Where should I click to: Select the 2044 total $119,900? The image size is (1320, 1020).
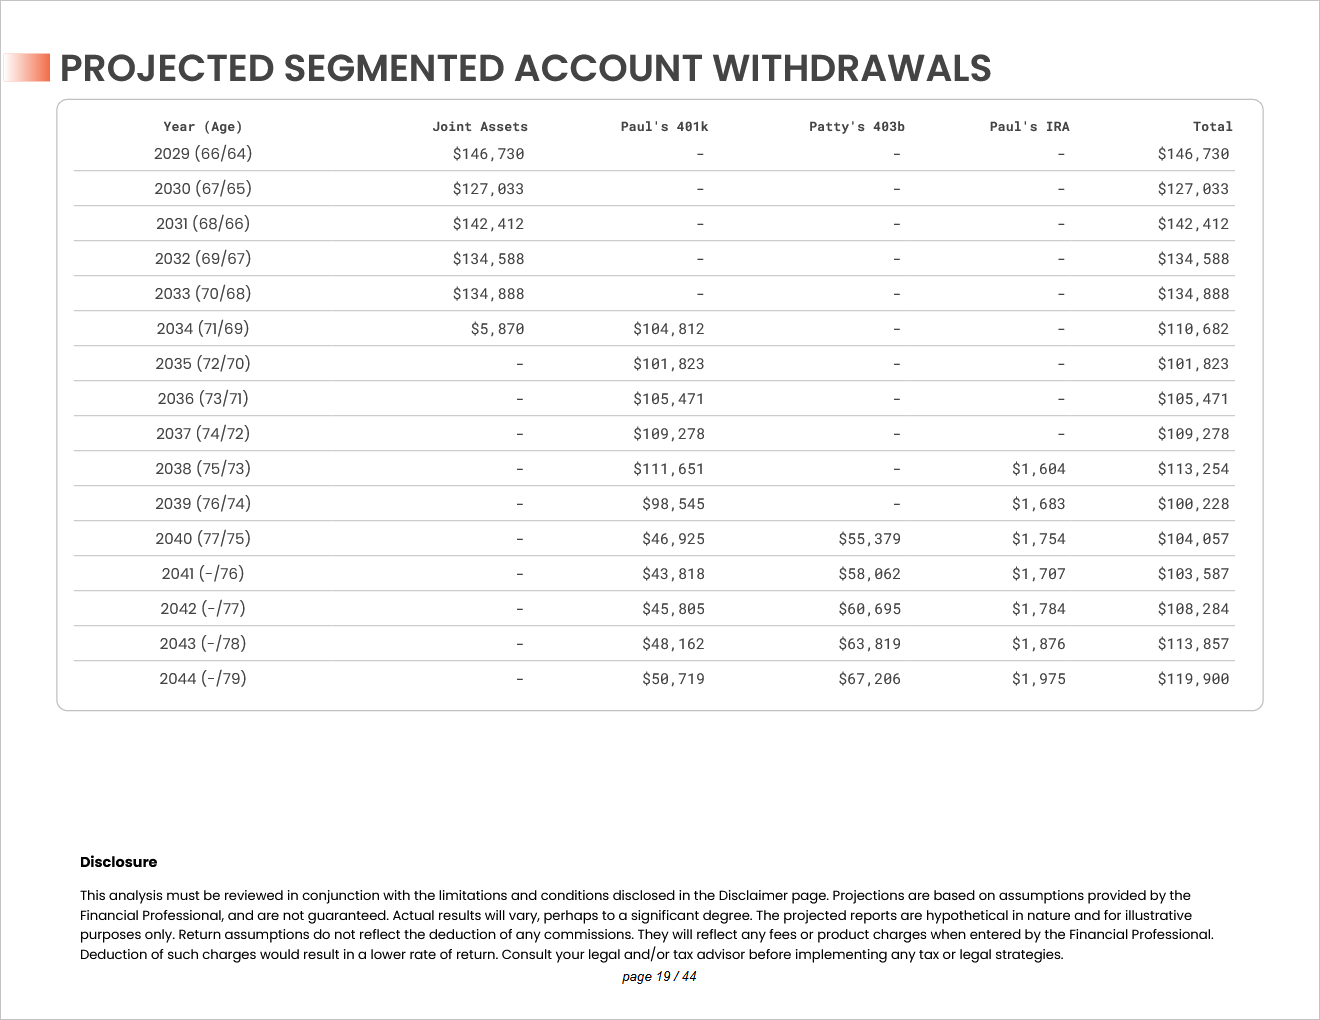pyautogui.click(x=1193, y=679)
